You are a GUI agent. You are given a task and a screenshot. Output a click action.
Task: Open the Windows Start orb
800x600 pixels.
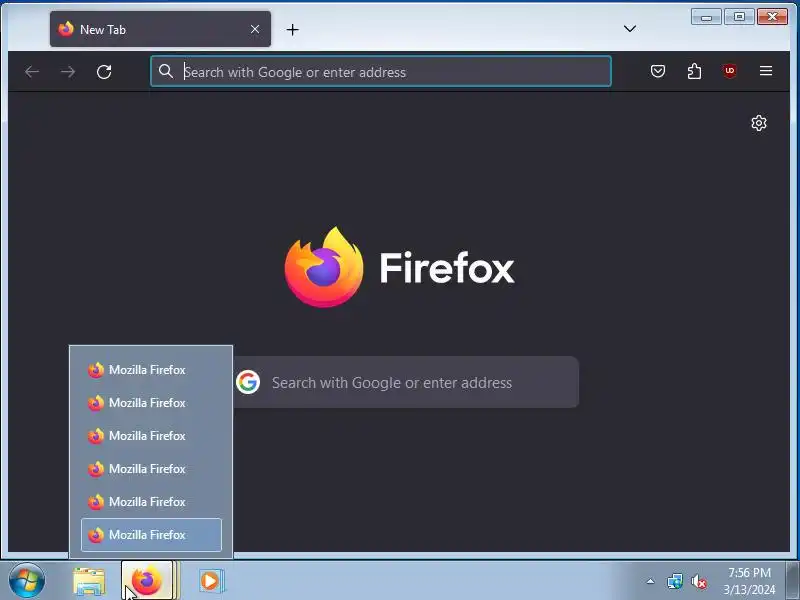coord(27,581)
